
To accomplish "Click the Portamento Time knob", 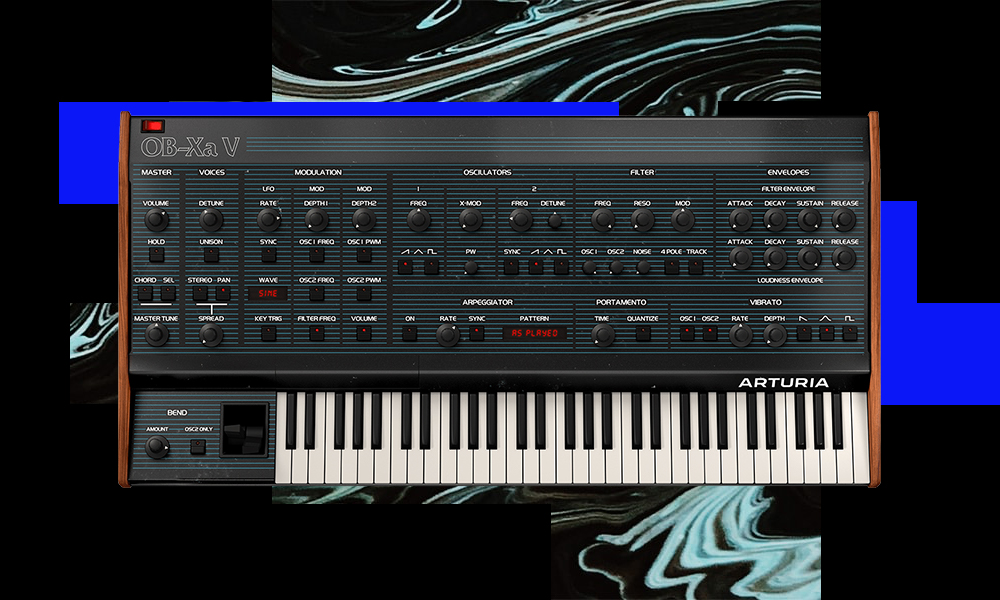I will pyautogui.click(x=603, y=335).
